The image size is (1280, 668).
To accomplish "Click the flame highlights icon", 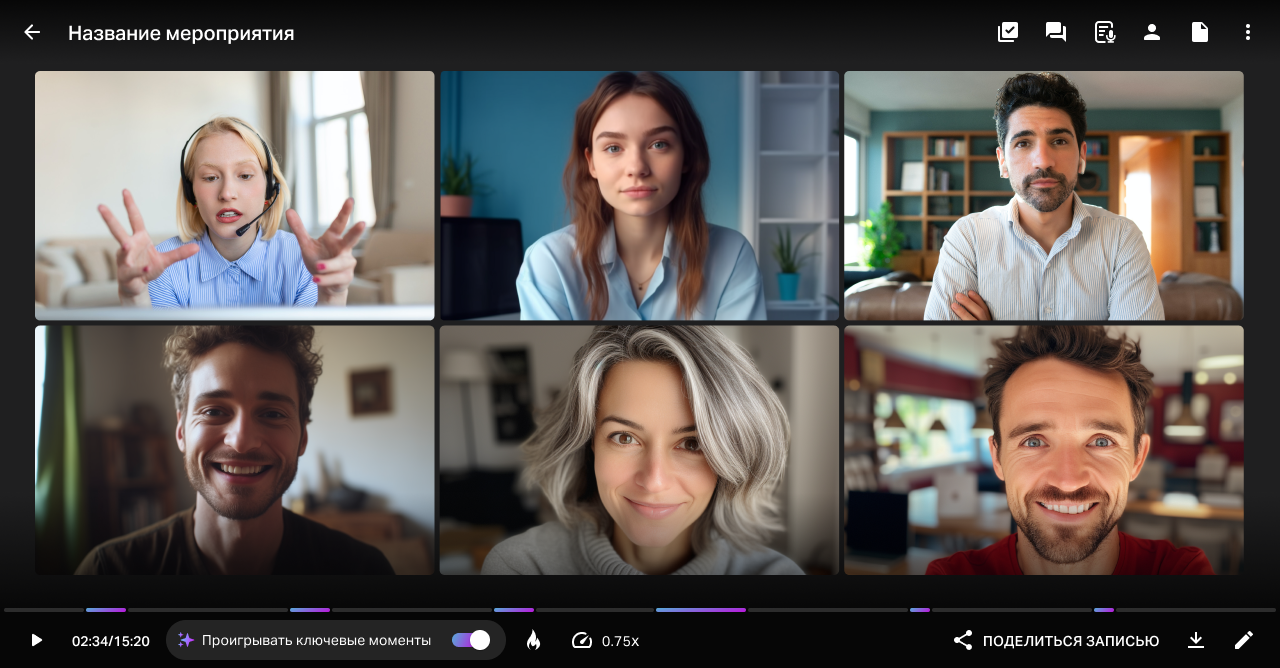I will (533, 640).
